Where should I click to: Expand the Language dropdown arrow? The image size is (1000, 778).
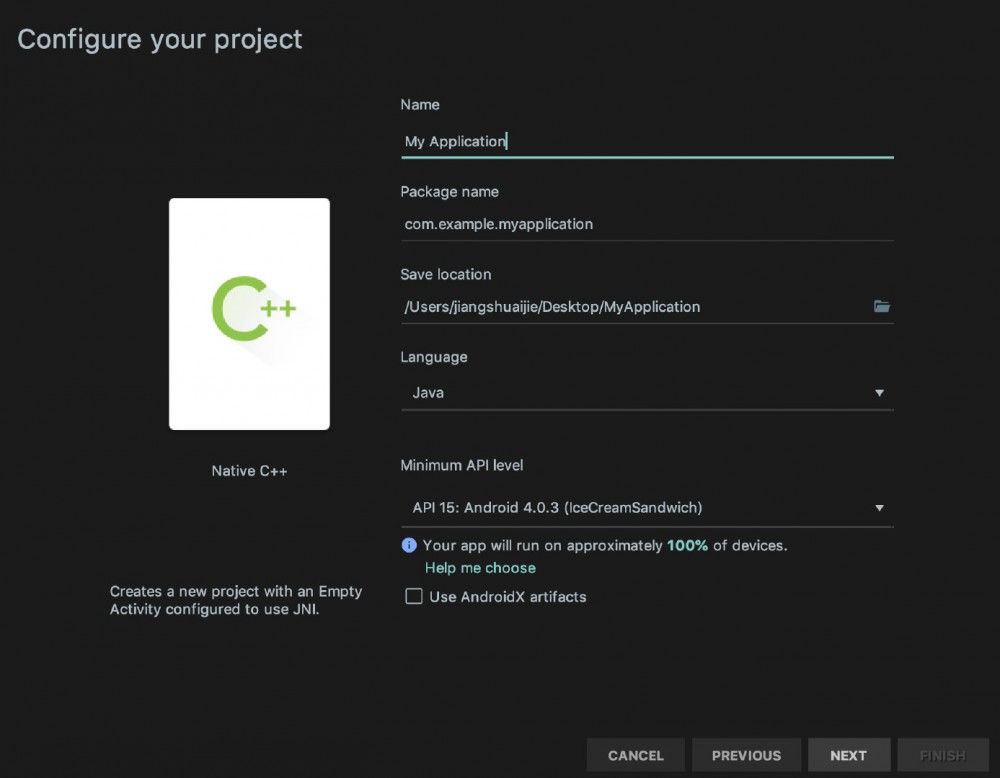coord(879,393)
